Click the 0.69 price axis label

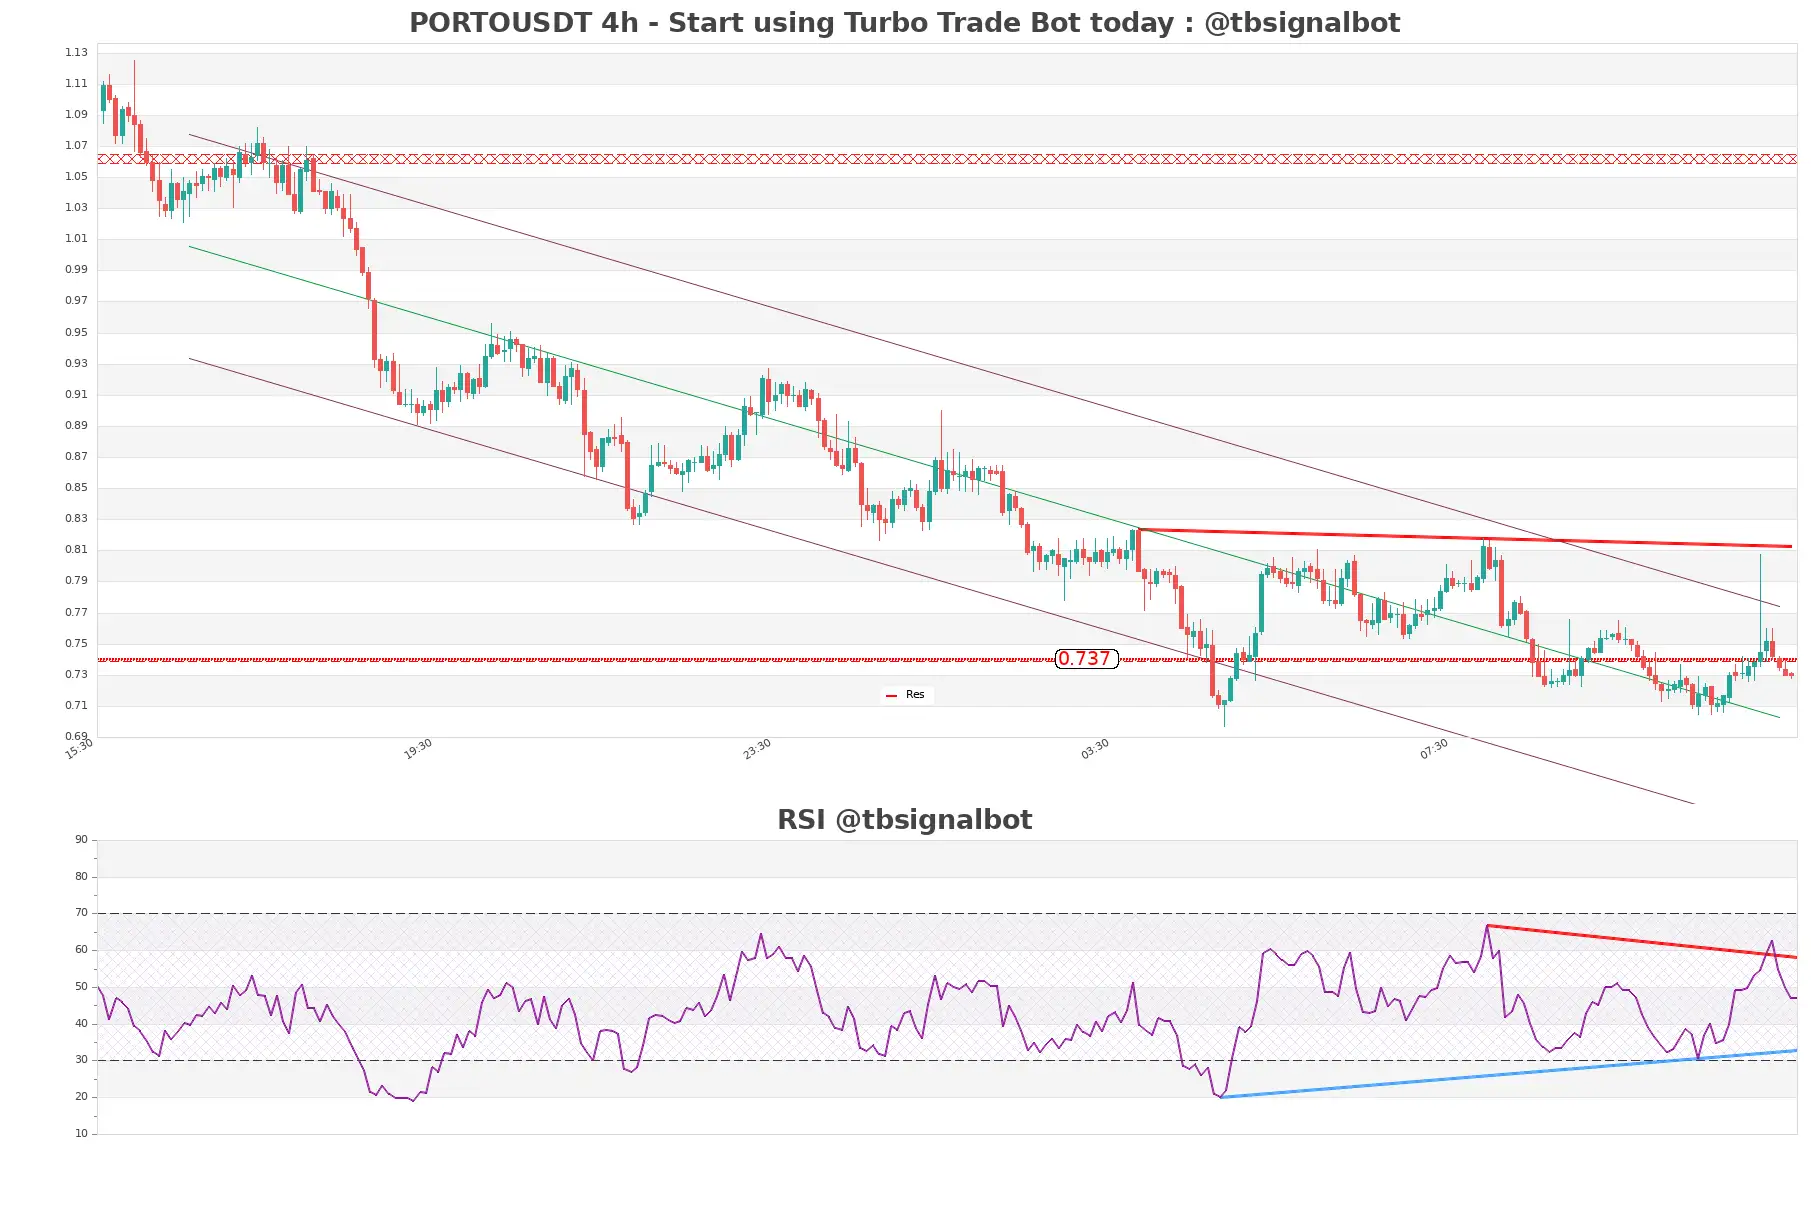(x=77, y=736)
